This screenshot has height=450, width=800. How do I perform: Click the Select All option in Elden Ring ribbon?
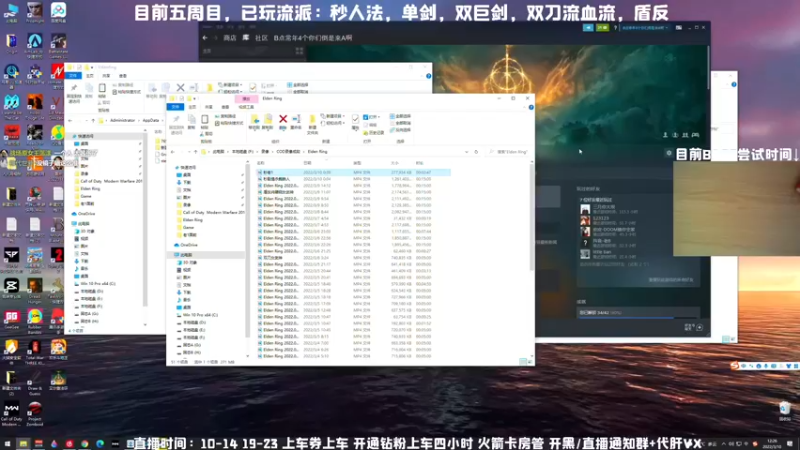pos(401,116)
